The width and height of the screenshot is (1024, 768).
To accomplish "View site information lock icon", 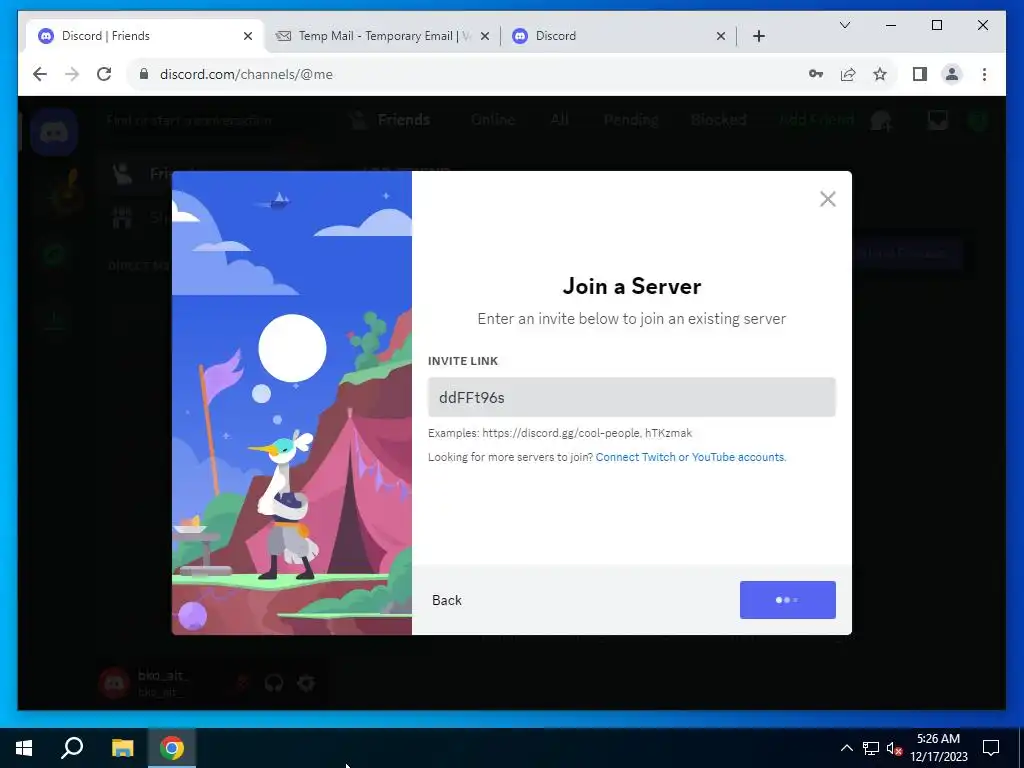I will point(144,74).
